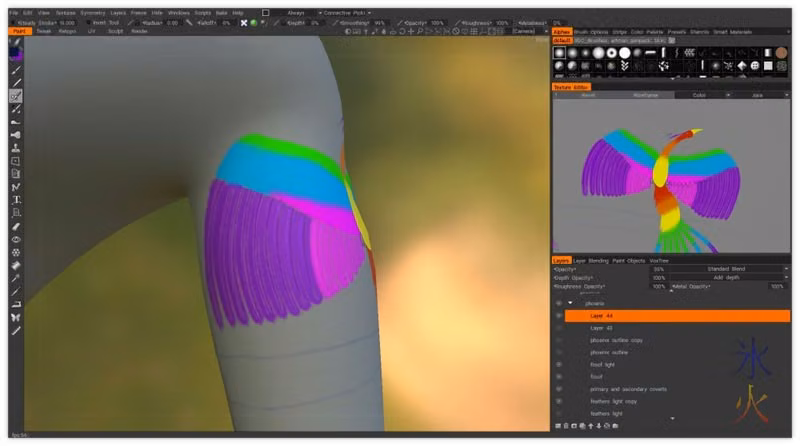This screenshot has height=446, width=800.
Task: Click the white X icon in top toolbar
Action: pyautogui.click(x=244, y=23)
